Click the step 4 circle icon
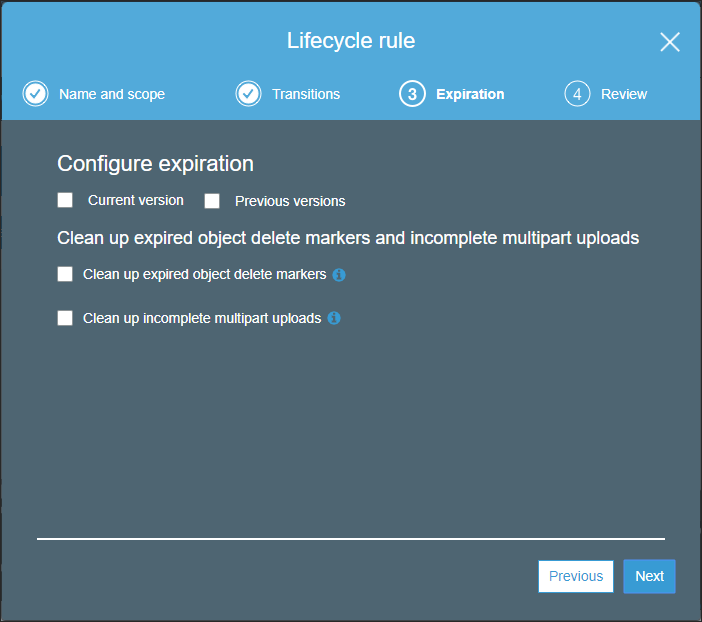Screen dimensions: 702x622 [578, 94]
